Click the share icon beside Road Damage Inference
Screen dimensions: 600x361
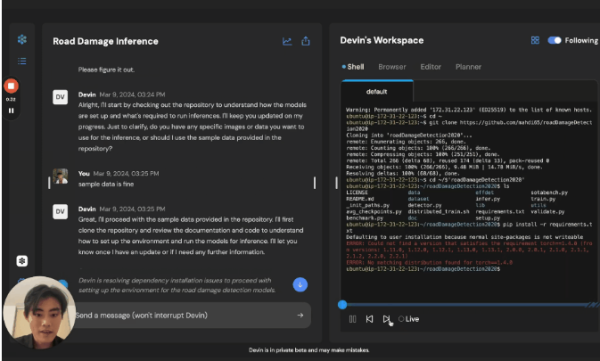pos(305,41)
